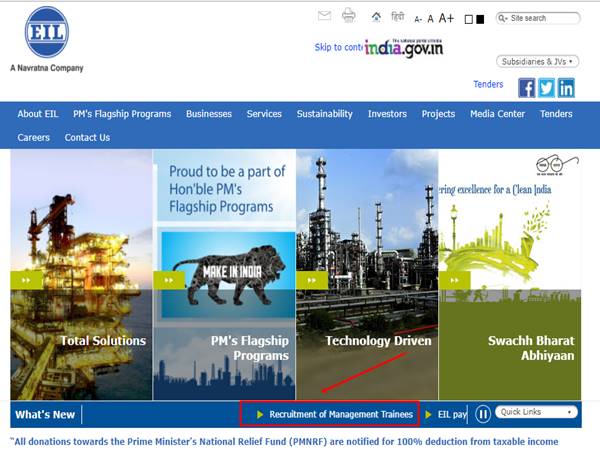Click 'A Navratna Company' tagline
This screenshot has width=600, height=450.
(47, 68)
